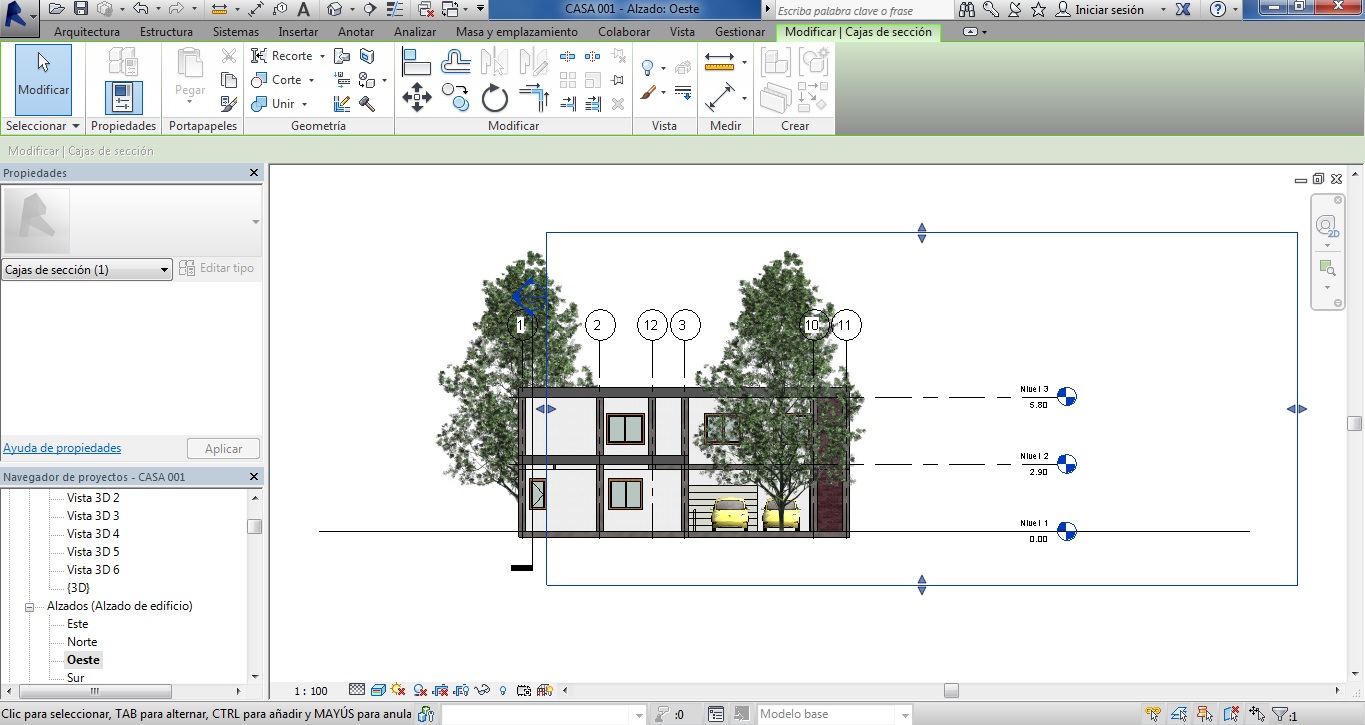Toggle the visual style button in view bar
1365x725 pixels.
coord(378,690)
